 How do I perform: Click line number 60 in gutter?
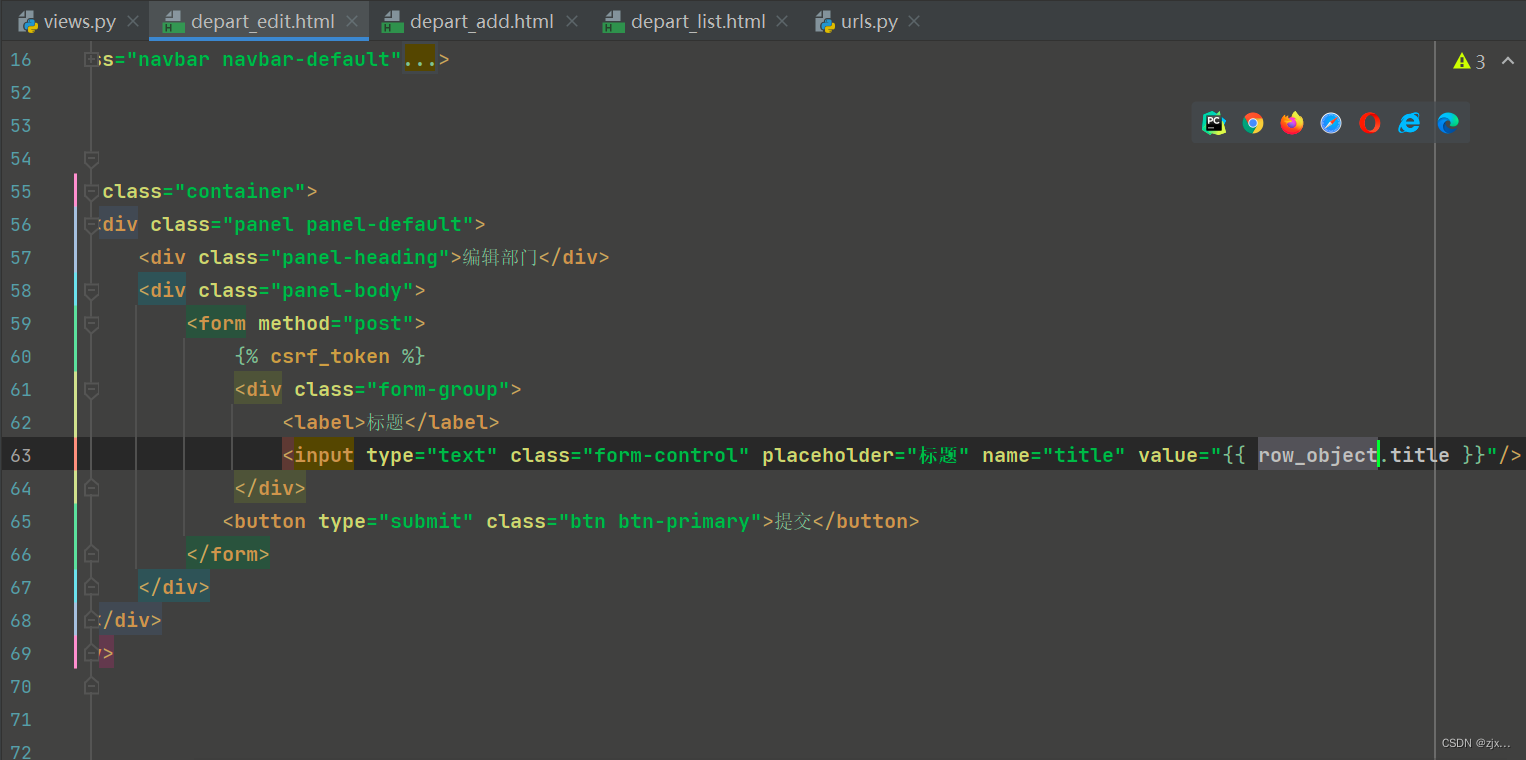pyautogui.click(x=21, y=356)
